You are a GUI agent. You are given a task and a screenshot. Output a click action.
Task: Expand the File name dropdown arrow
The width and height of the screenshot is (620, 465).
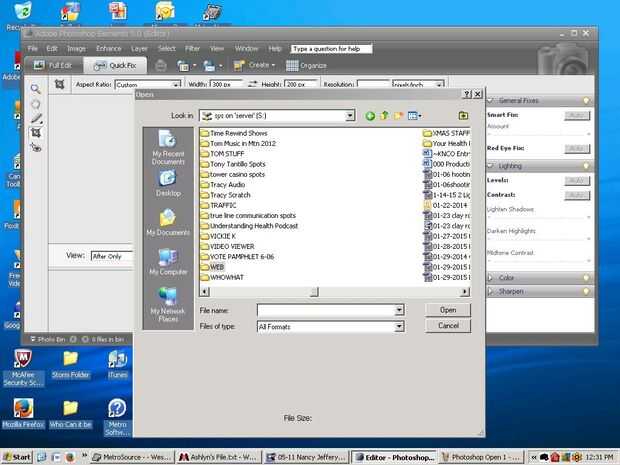pos(399,310)
